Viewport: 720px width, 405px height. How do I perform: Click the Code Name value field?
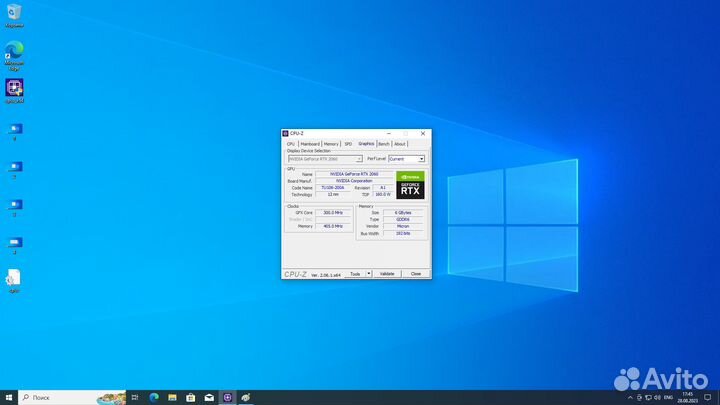[x=333, y=188]
